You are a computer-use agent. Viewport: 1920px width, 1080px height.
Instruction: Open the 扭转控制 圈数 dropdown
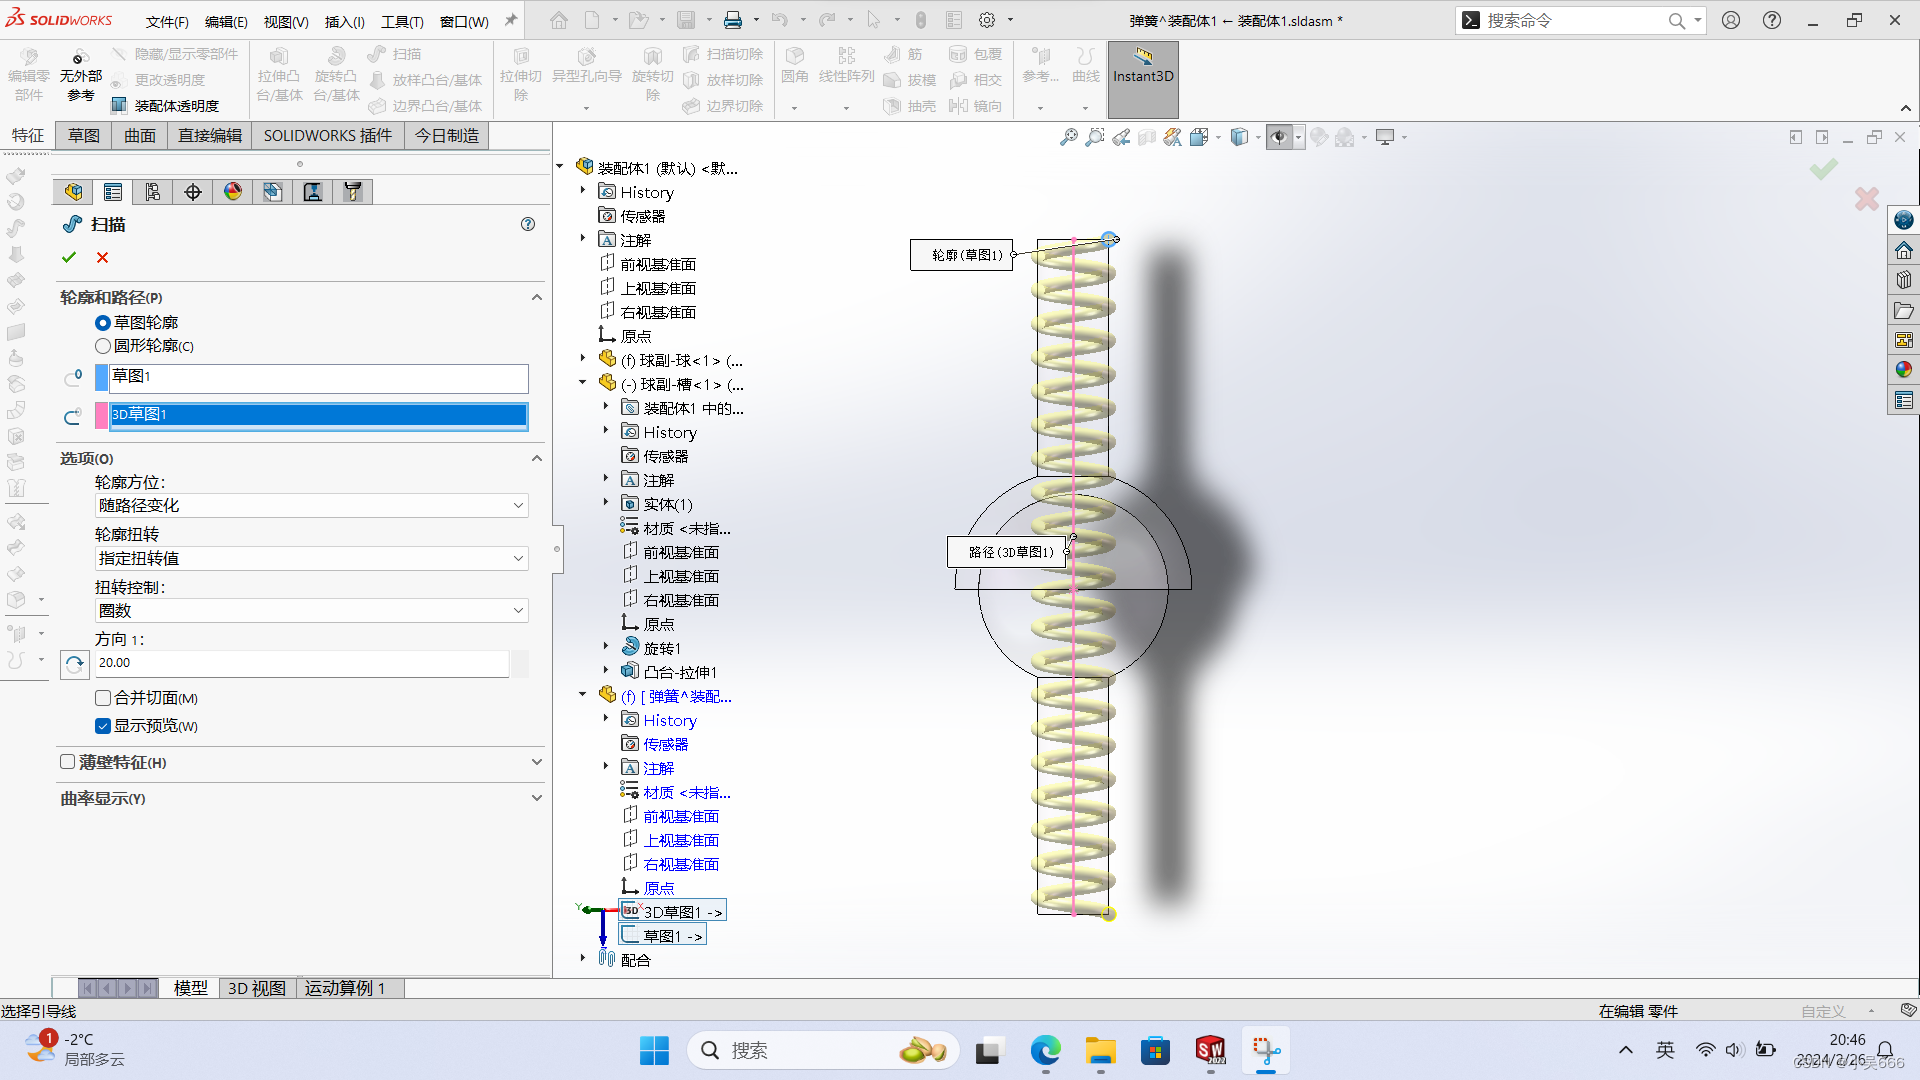click(311, 611)
